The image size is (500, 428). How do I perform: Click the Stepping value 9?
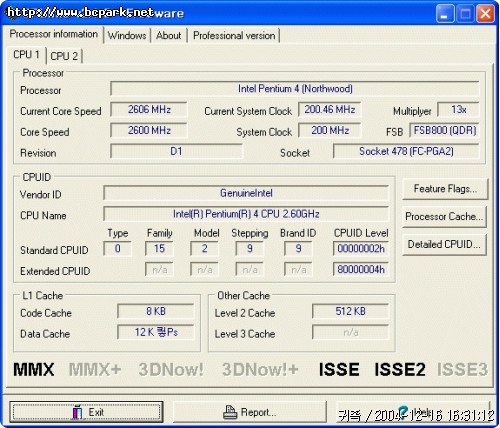(249, 248)
